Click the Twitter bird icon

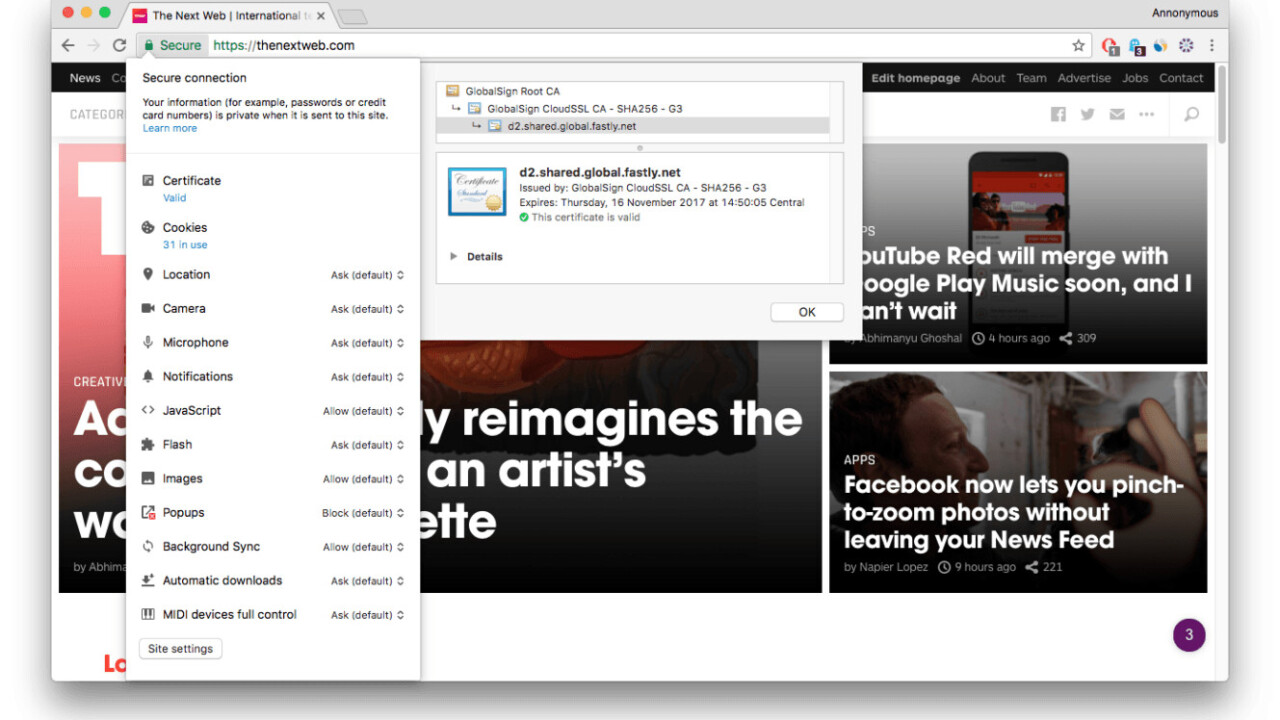coord(1087,115)
